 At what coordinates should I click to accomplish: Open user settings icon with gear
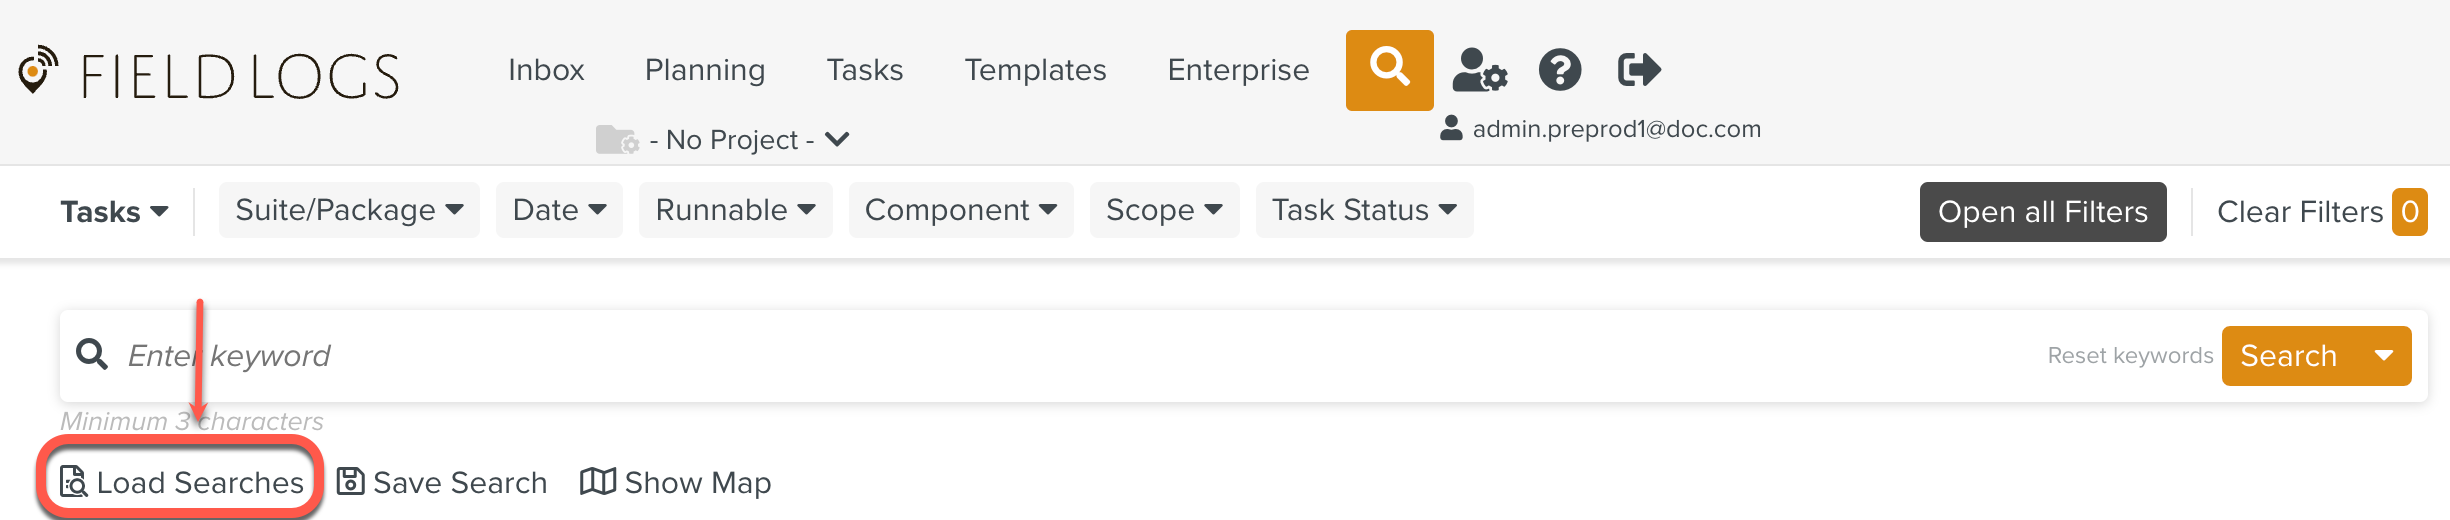[1478, 70]
